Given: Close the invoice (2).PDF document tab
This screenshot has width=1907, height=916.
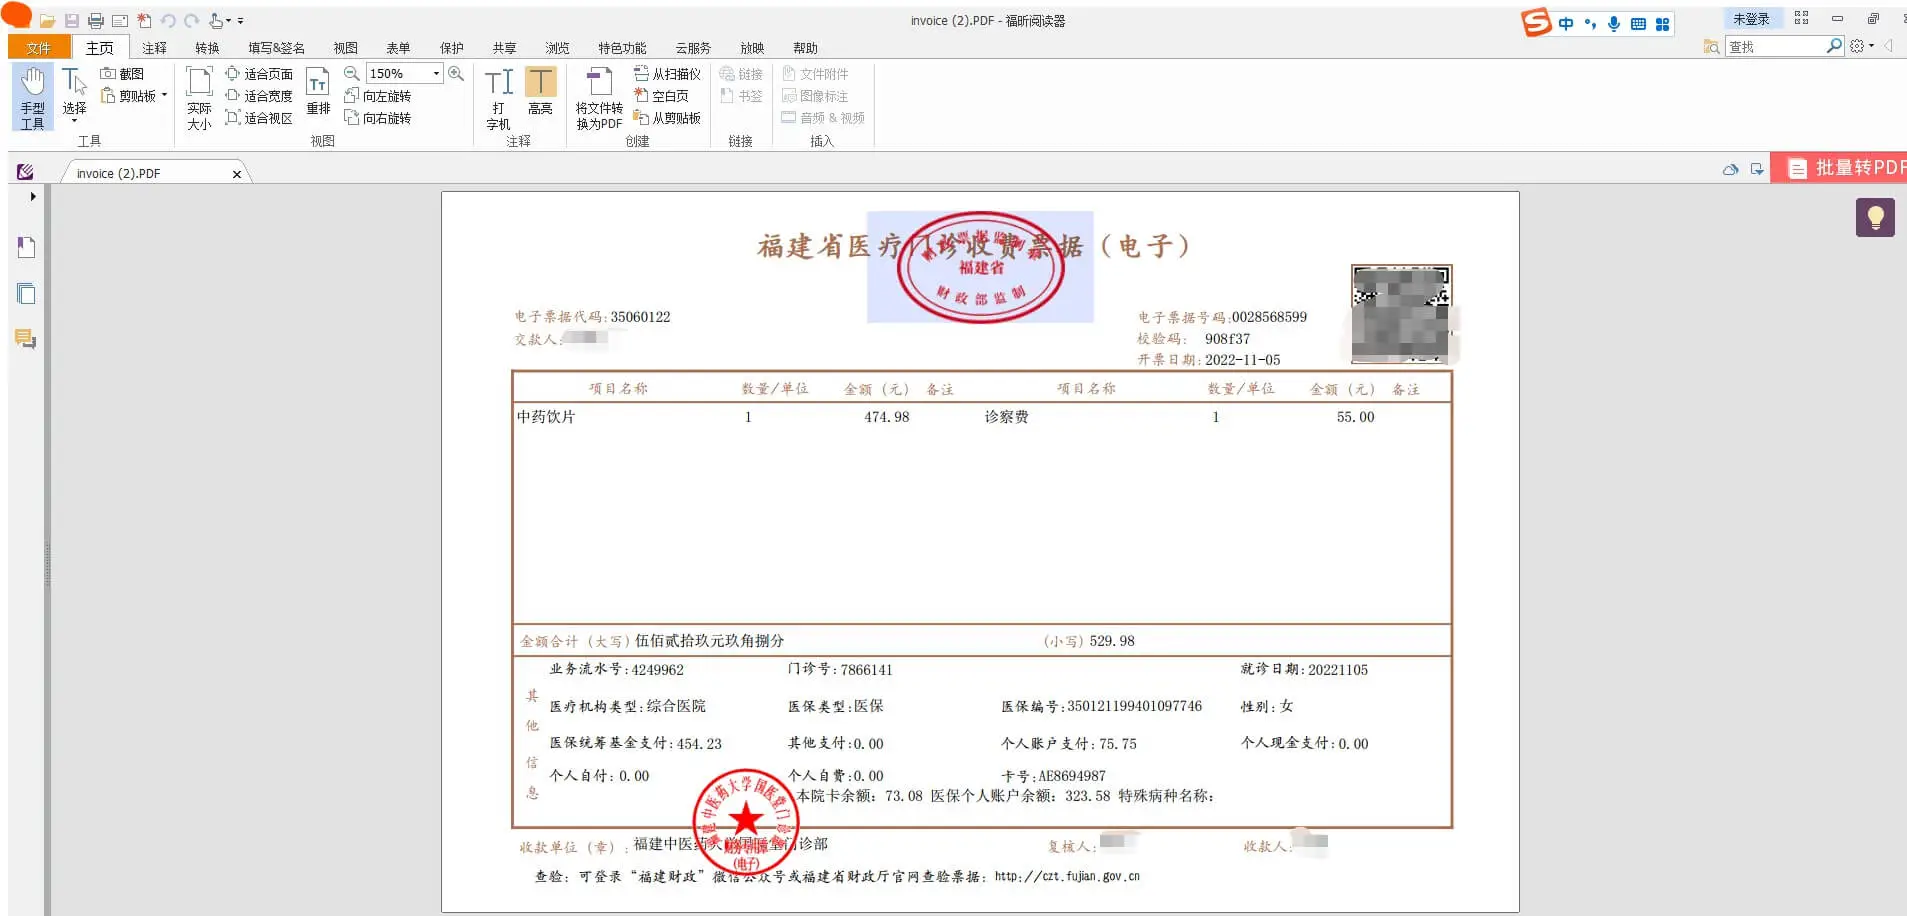Looking at the screenshot, I should pos(237,174).
